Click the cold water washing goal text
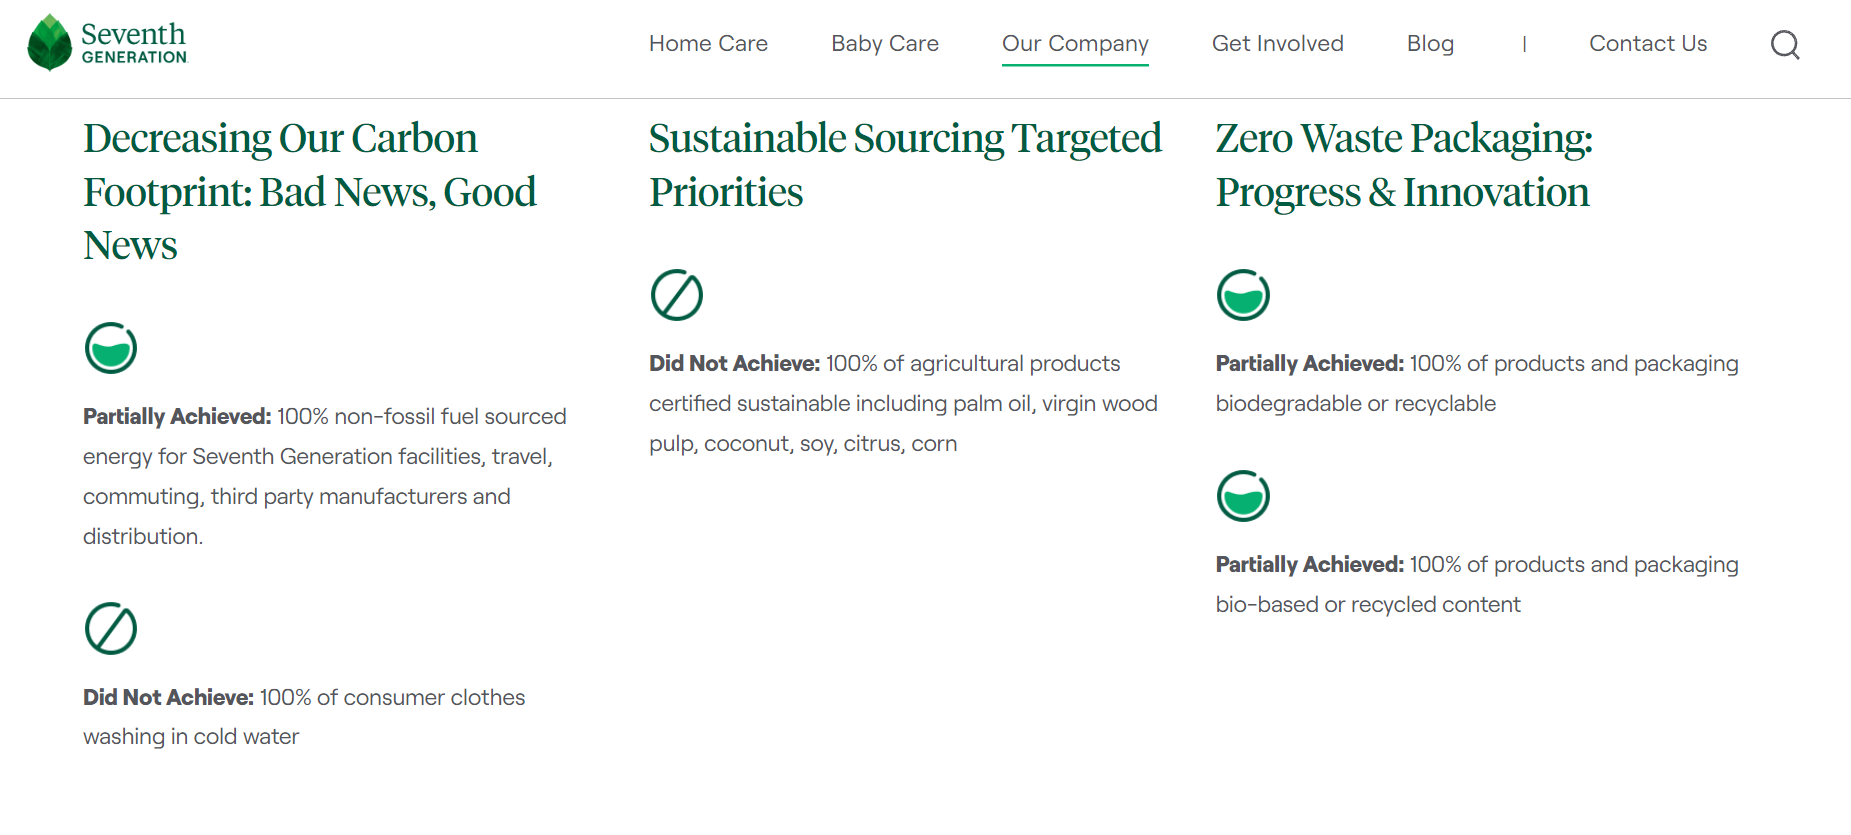The image size is (1851, 835). tap(304, 717)
